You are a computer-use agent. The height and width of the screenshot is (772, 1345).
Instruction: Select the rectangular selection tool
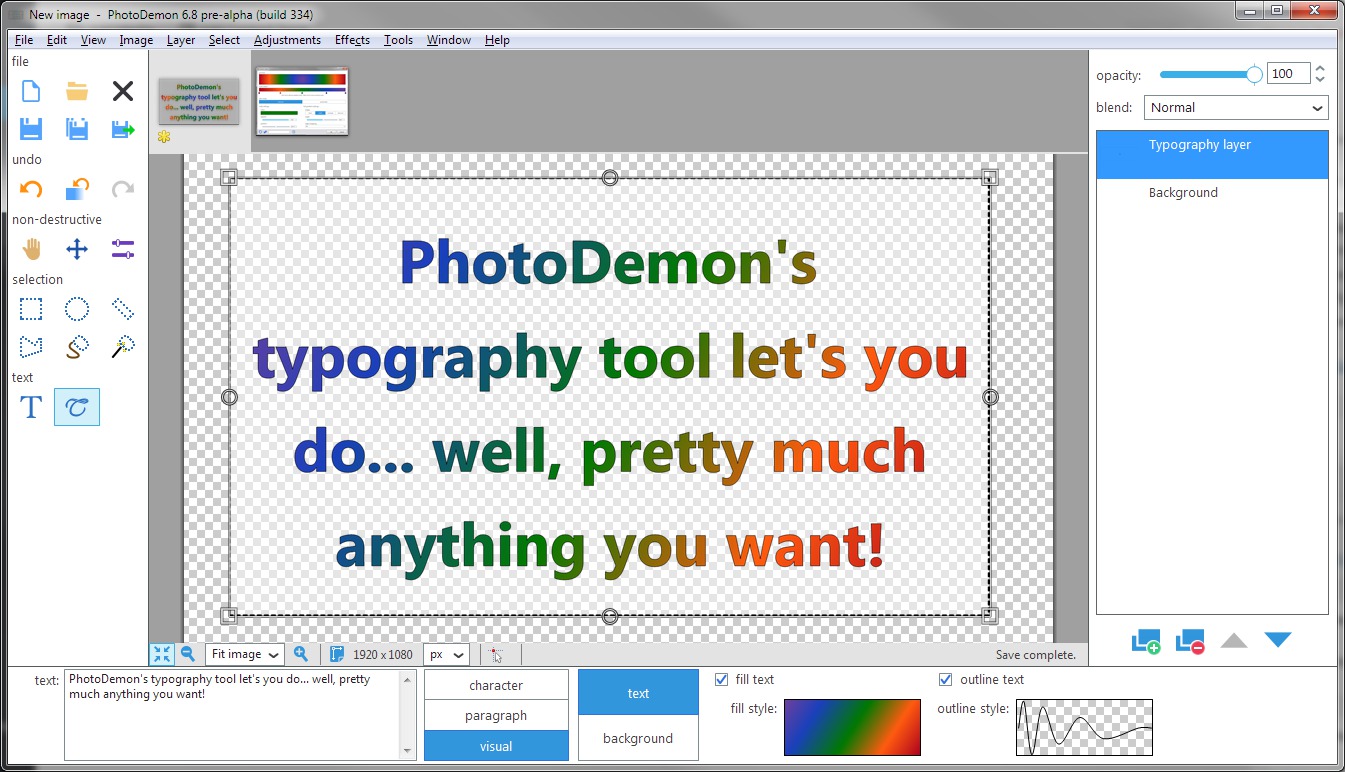click(31, 309)
